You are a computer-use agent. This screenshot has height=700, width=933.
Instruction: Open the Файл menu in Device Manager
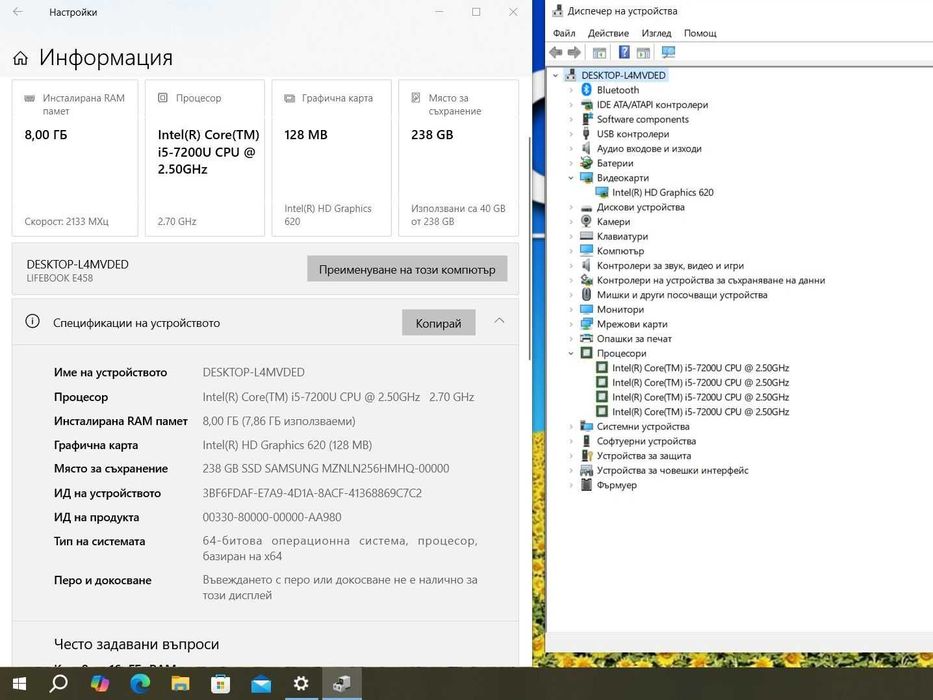click(564, 33)
